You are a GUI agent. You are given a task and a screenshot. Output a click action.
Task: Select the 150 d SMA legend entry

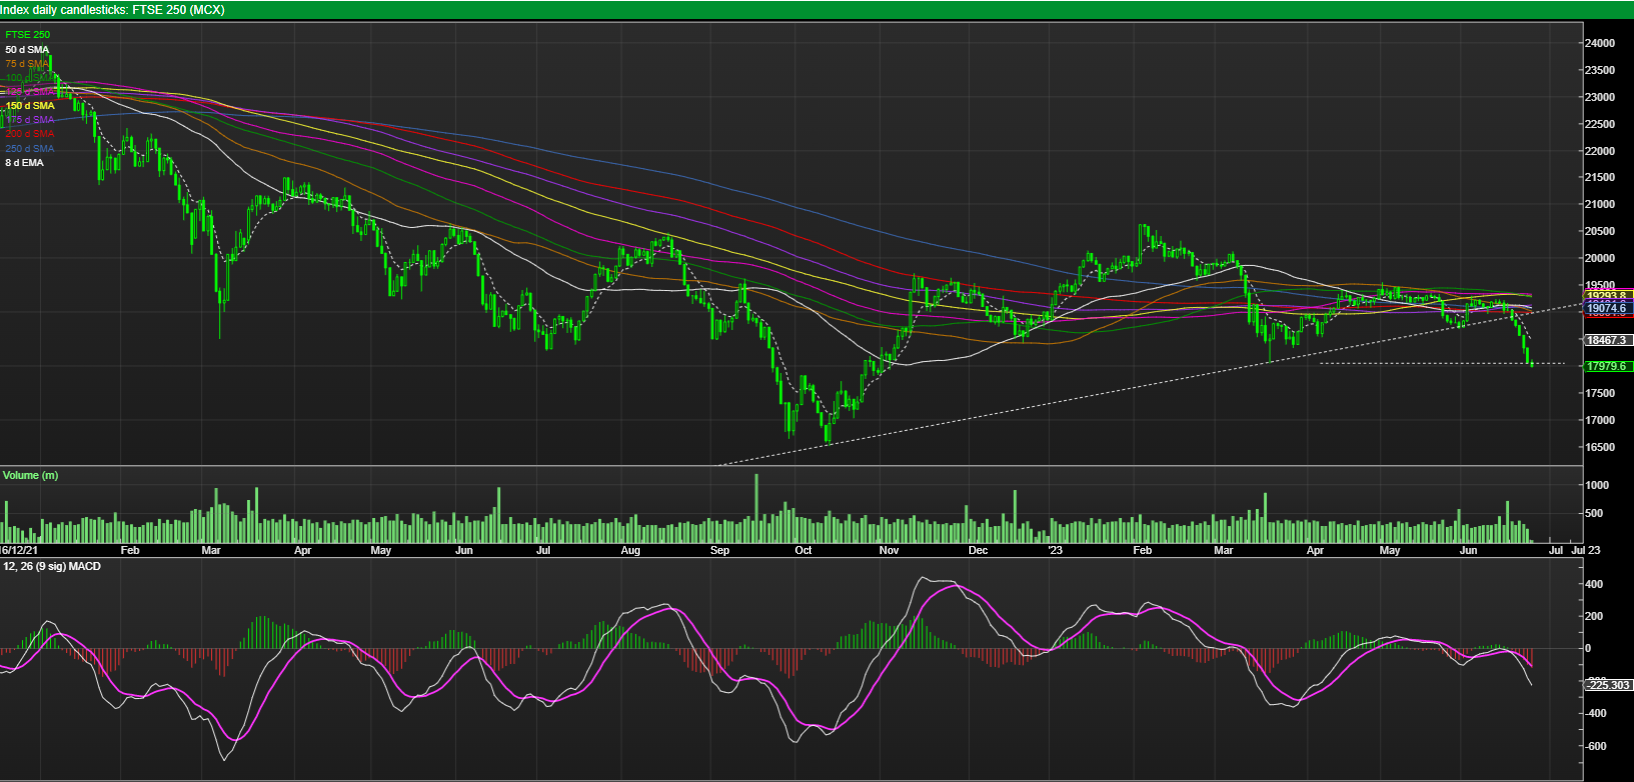[x=30, y=105]
